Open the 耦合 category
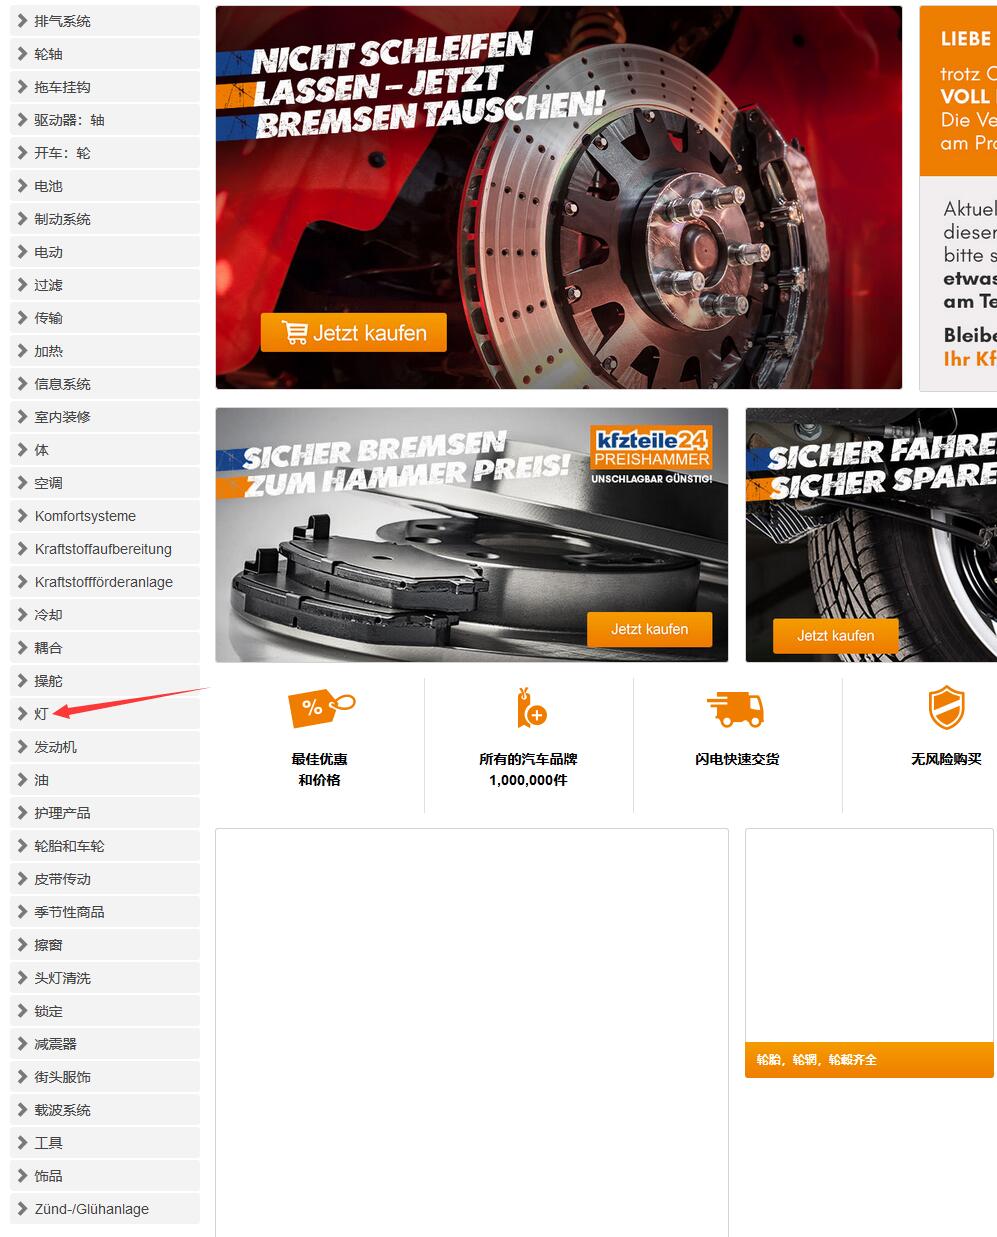Viewport: 997px width, 1237px height. (104, 648)
